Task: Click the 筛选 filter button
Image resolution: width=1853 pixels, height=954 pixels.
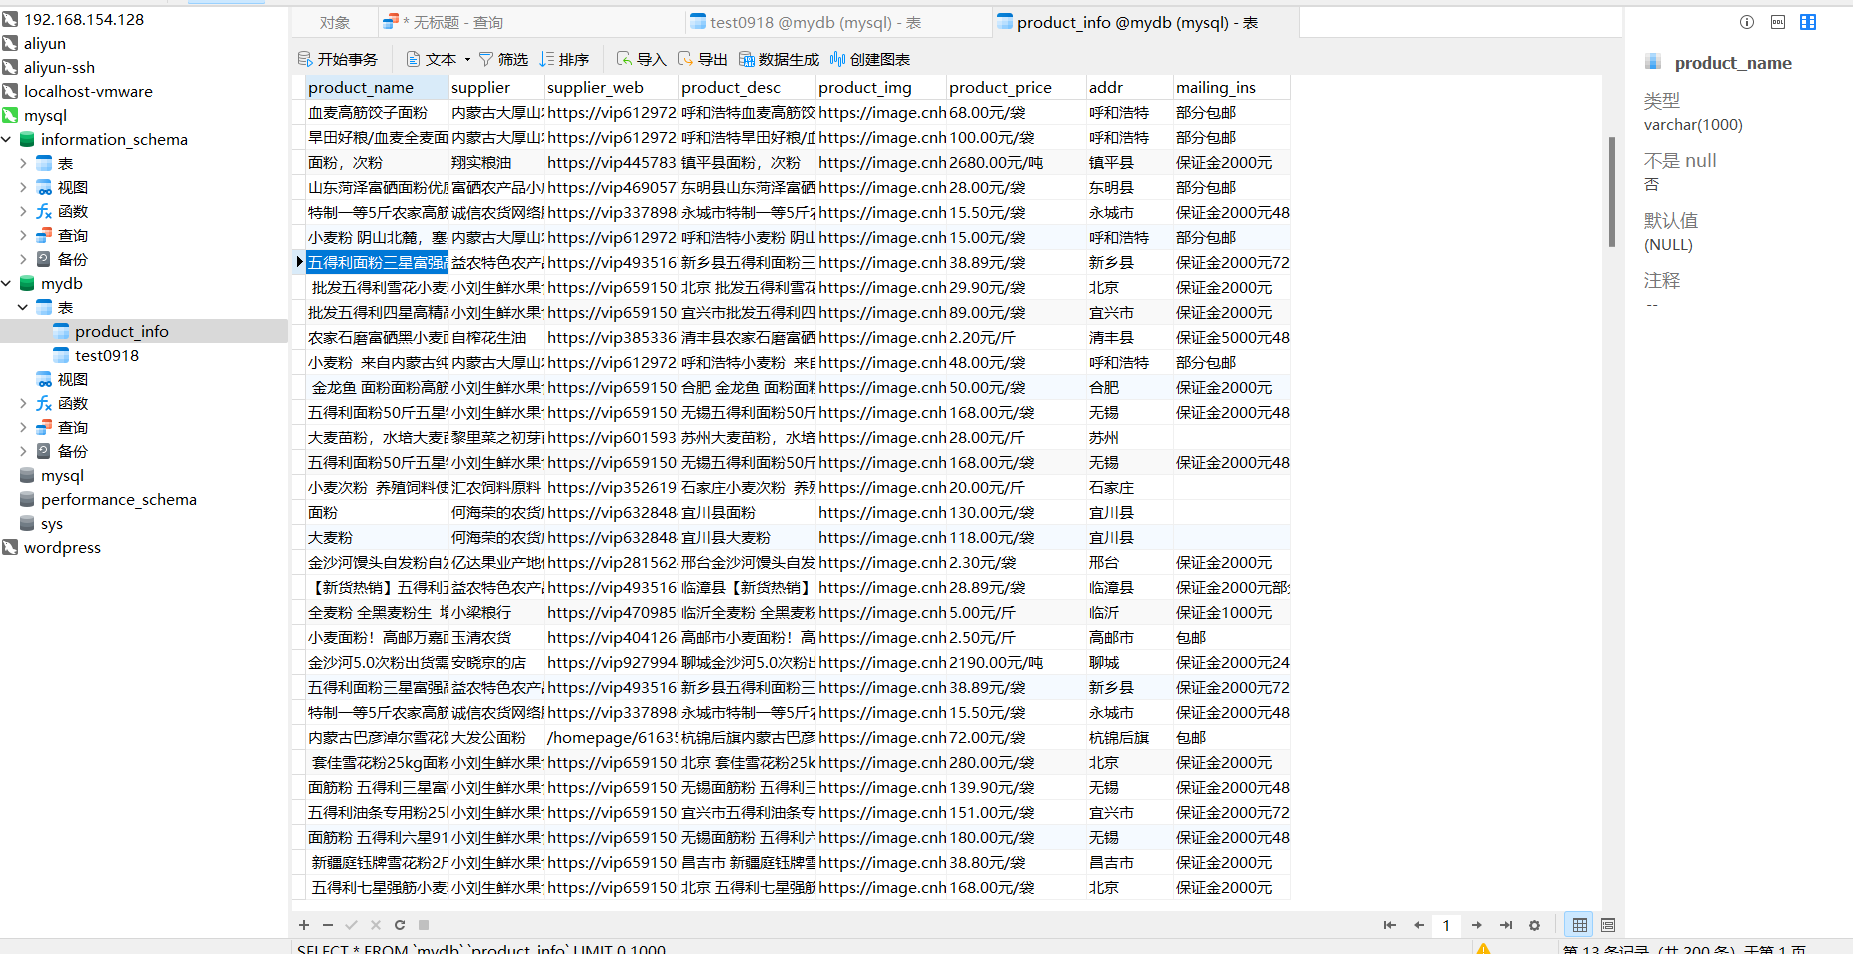Action: pos(503,60)
